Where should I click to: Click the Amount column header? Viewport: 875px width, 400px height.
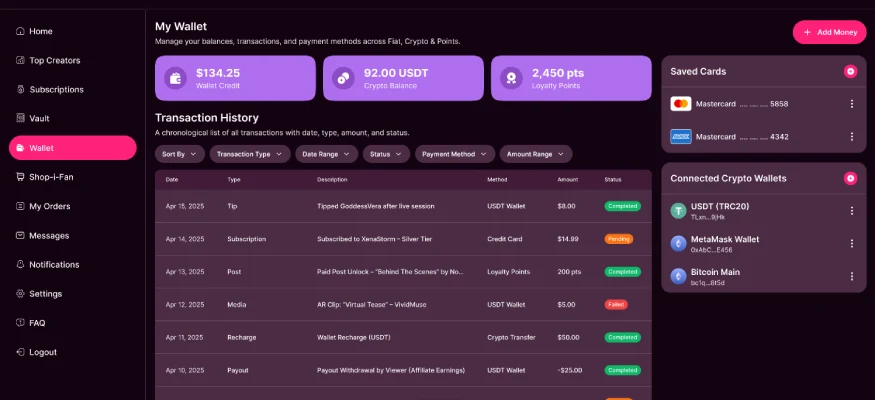point(568,180)
